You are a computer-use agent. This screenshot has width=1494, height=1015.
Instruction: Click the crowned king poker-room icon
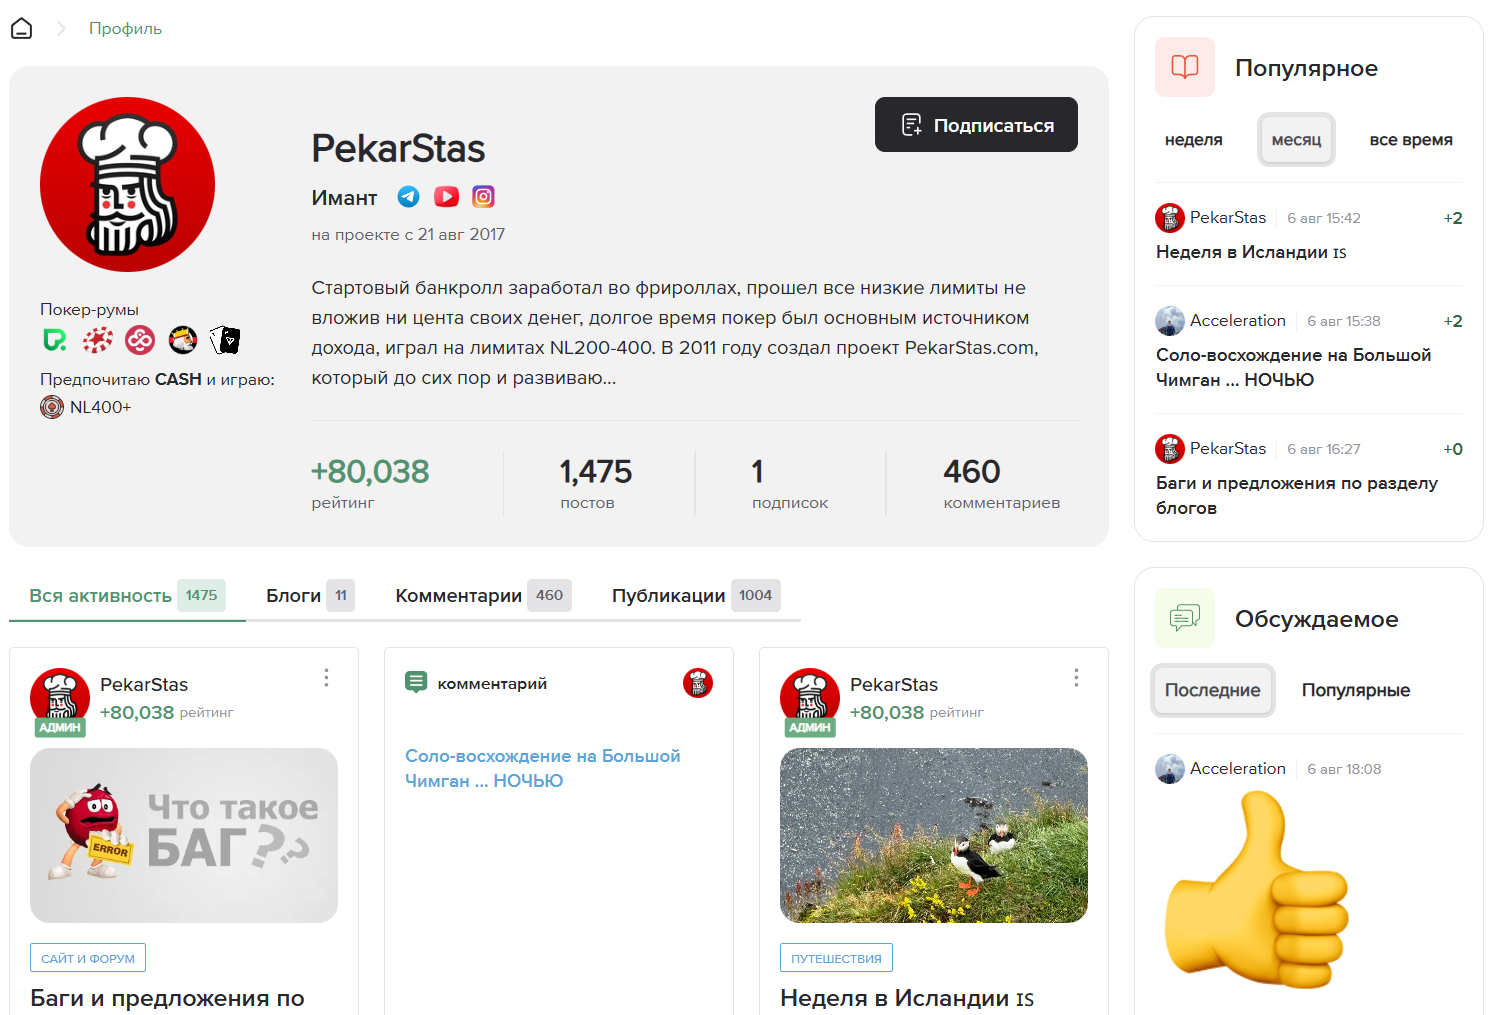pyautogui.click(x=183, y=341)
